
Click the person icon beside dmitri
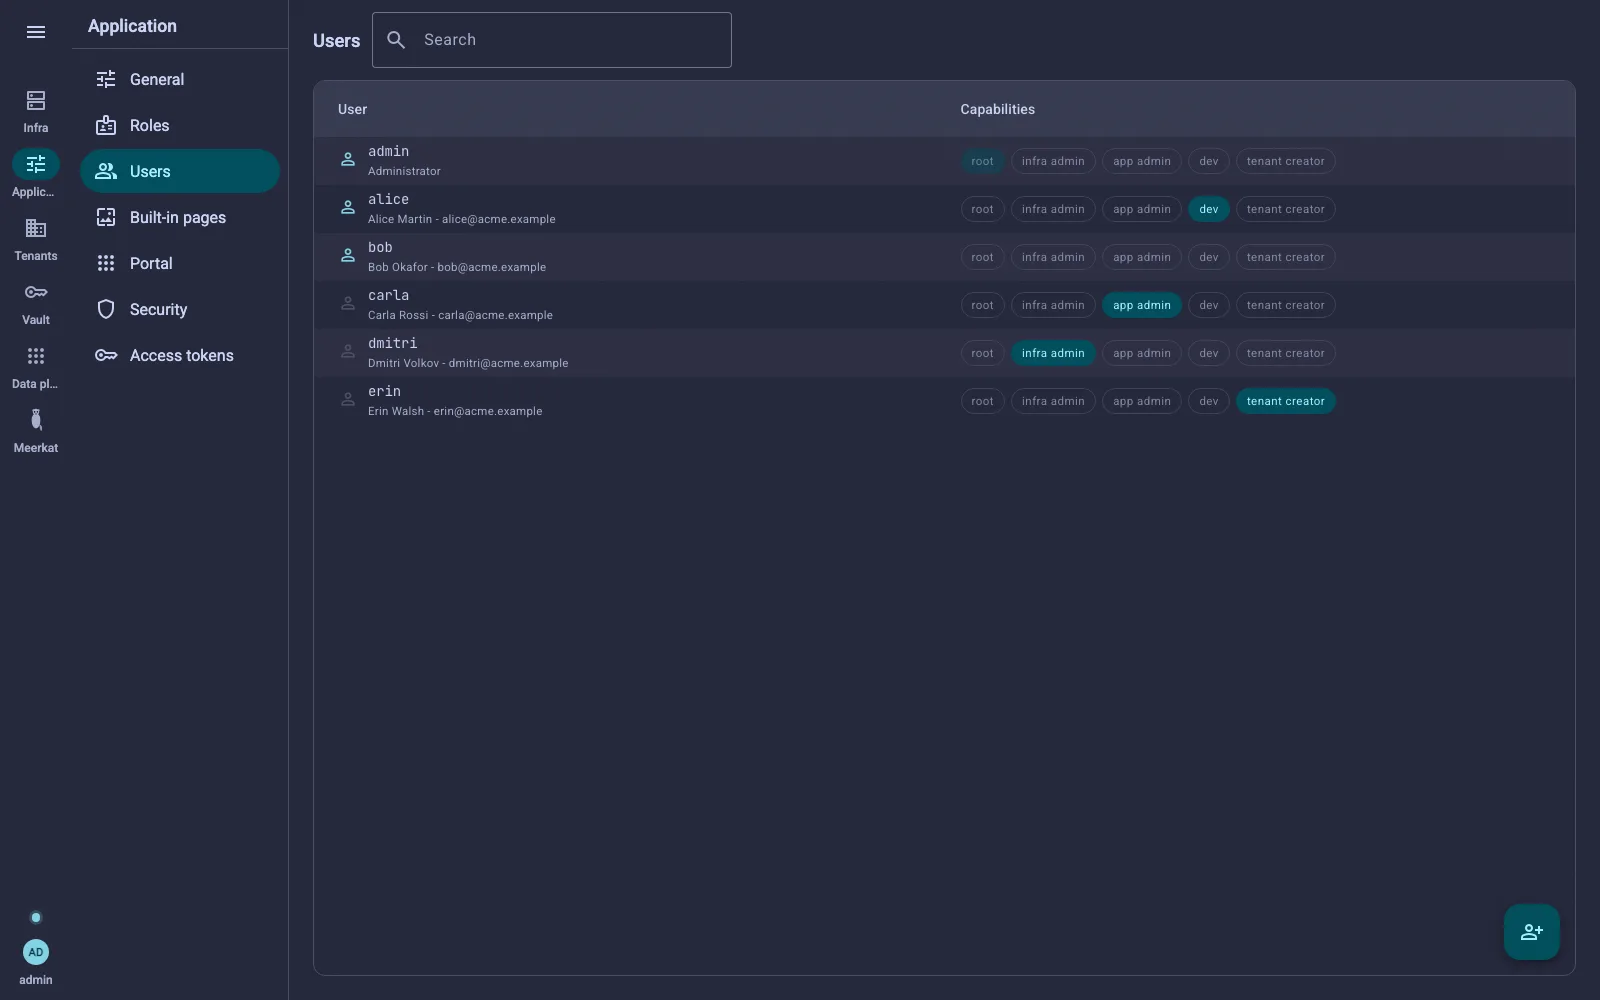tap(348, 352)
